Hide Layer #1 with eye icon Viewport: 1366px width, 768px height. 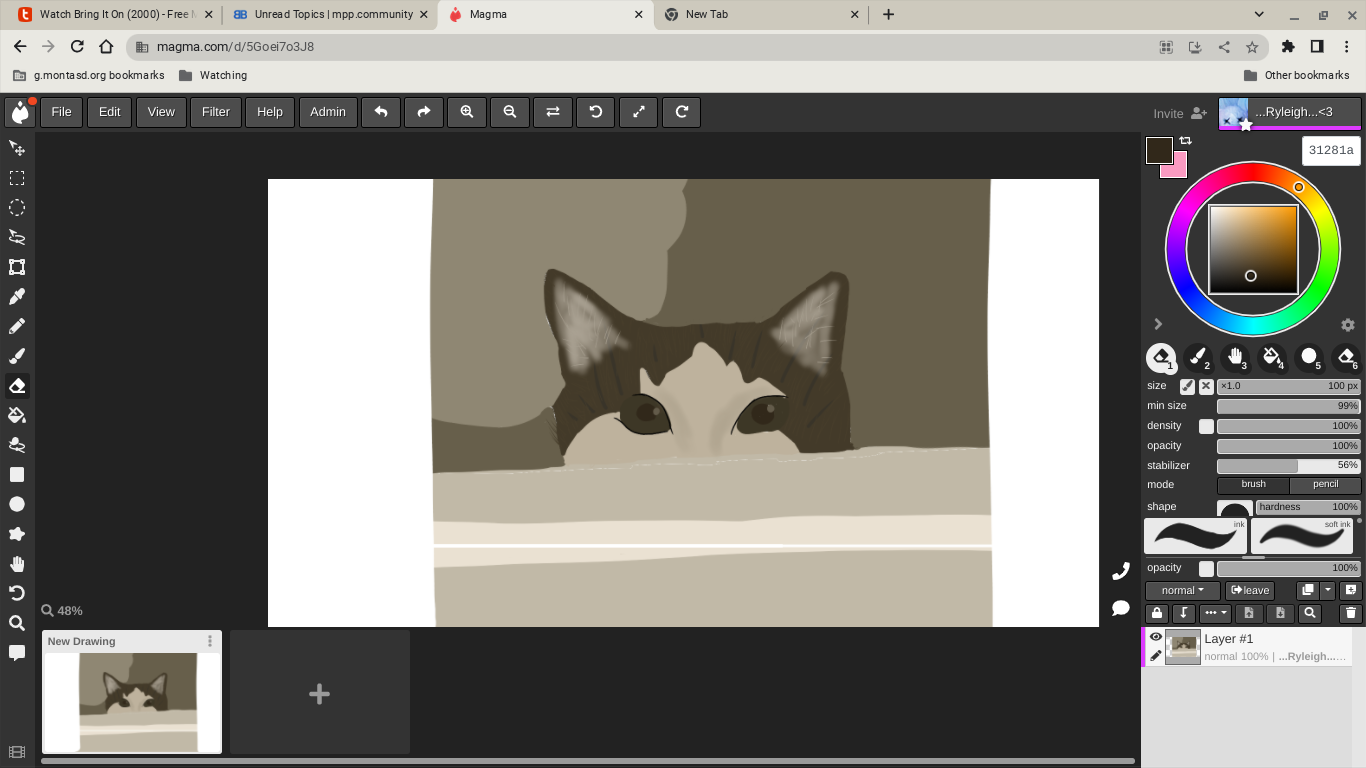1156,637
